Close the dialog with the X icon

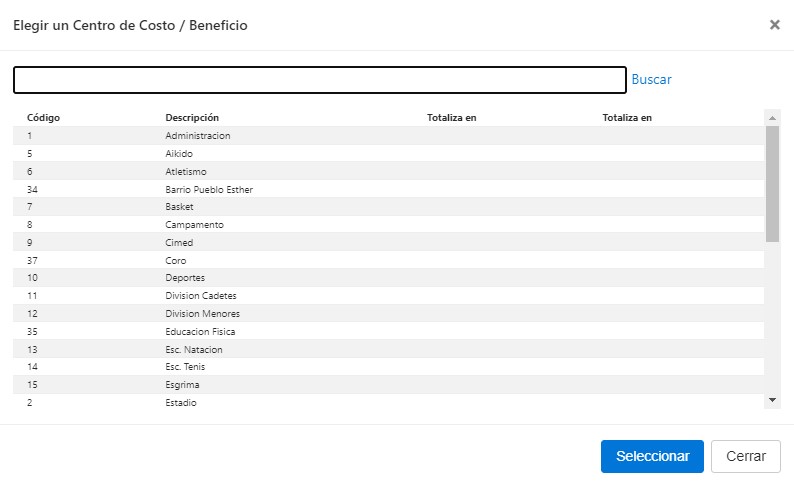click(x=774, y=25)
